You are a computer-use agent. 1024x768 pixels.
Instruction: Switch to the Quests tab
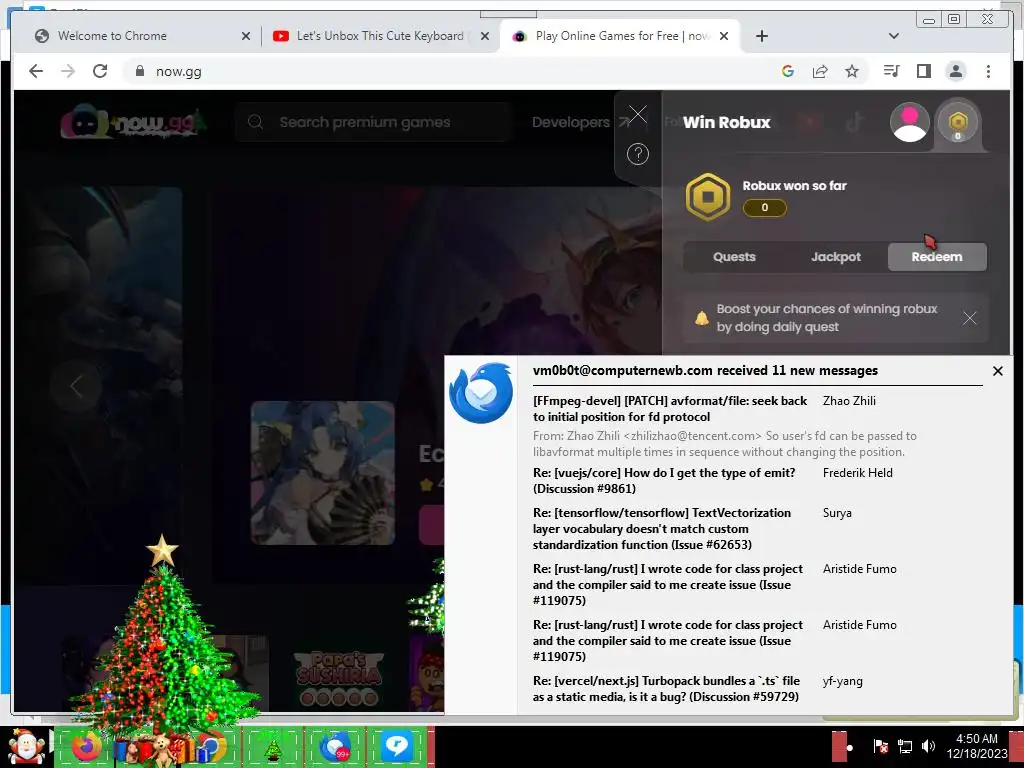tap(734, 257)
